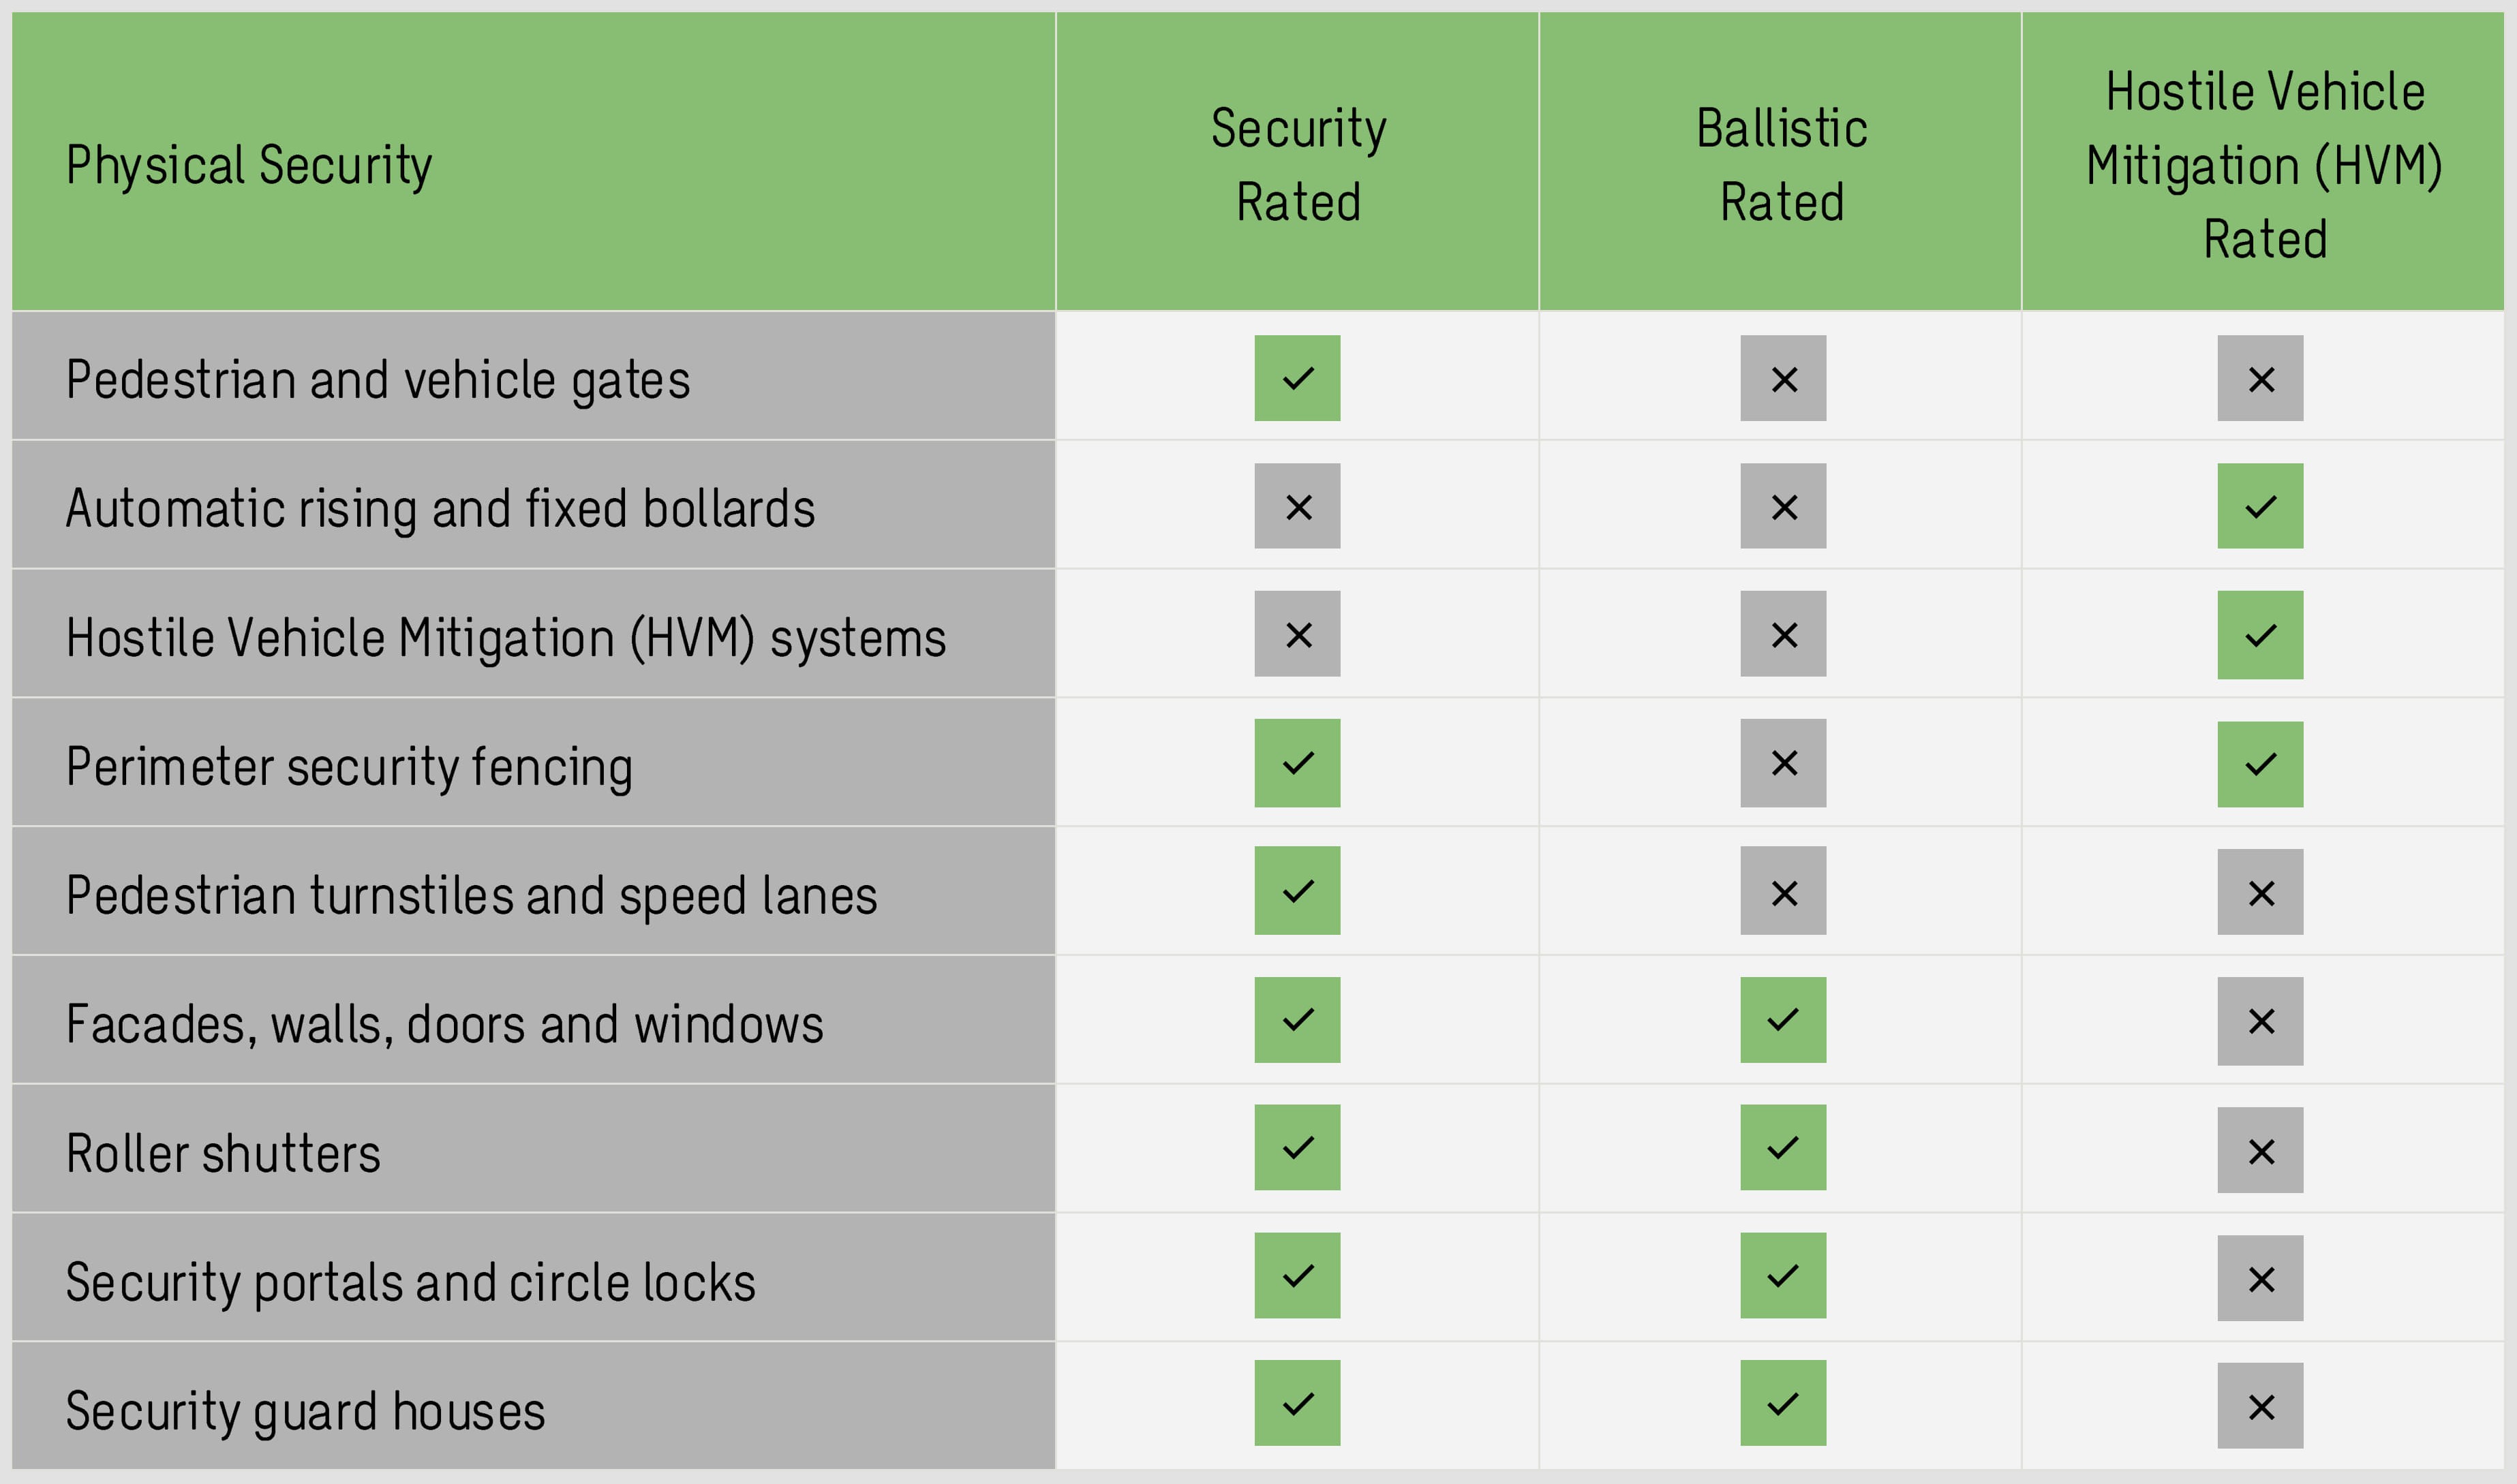Select the Hostile Vehicle Mitigation (HVM) Rated header

[2264, 164]
